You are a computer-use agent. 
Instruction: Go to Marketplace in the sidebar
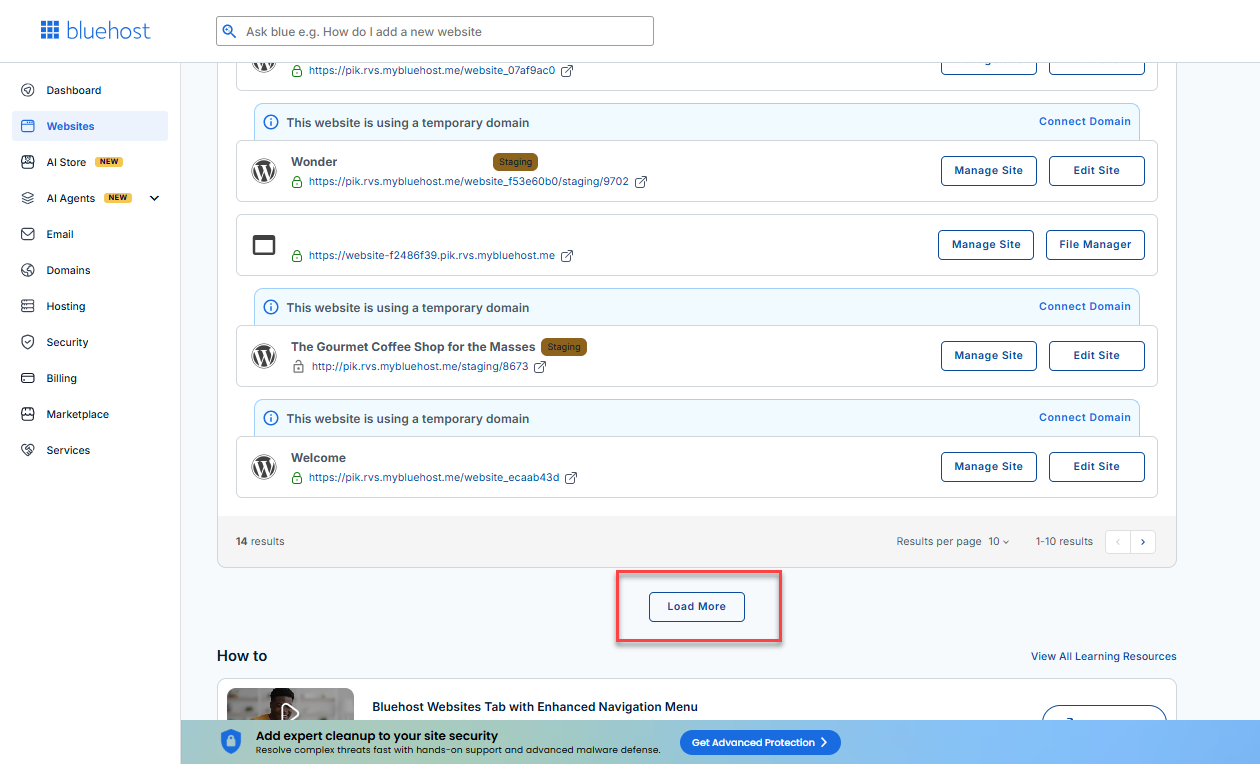coord(90,414)
